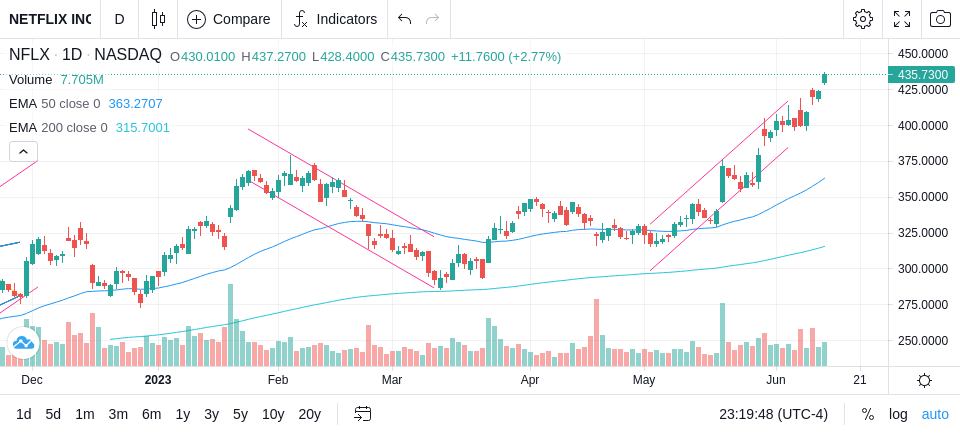This screenshot has width=960, height=433.
Task: Click the NFLX 1D NASDAQ title
Action: [85, 55]
